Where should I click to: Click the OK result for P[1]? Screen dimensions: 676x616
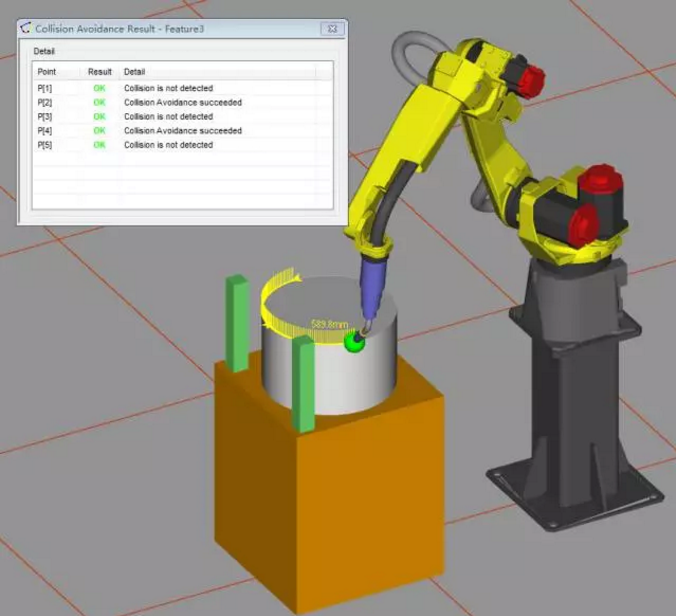(99, 88)
